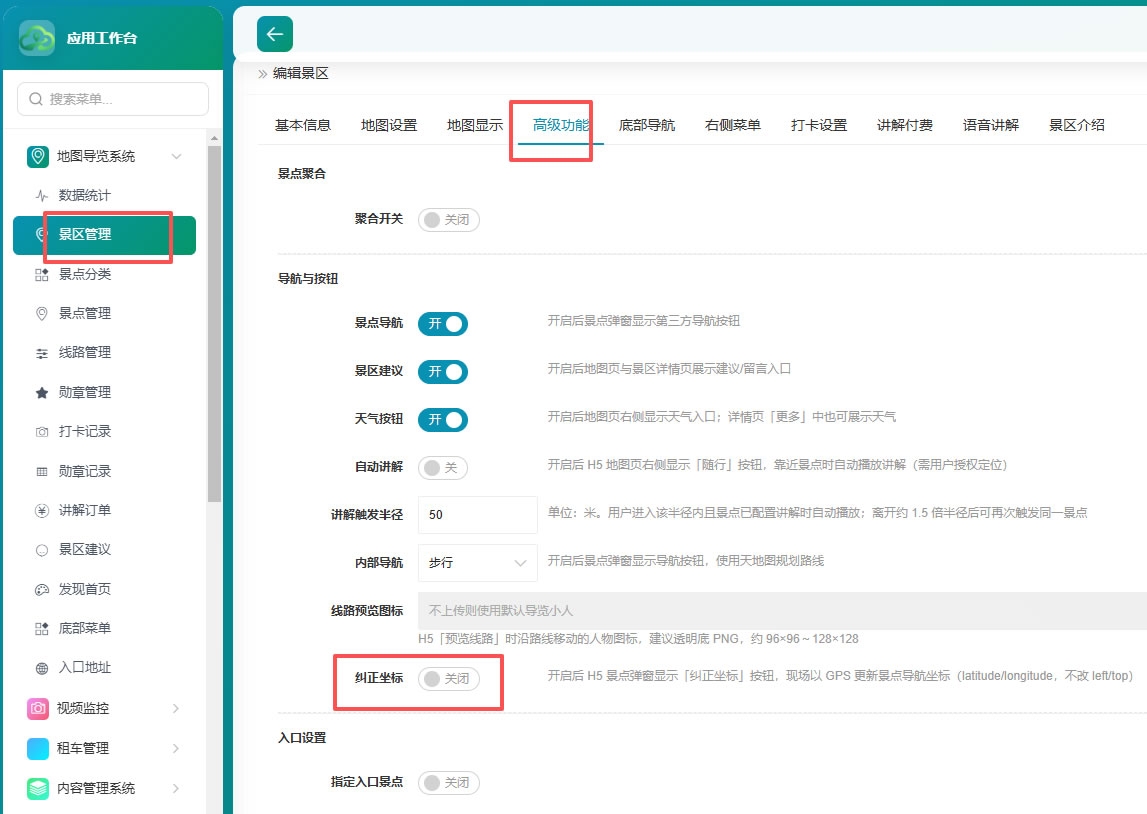Select the 高级功能 tab
Image resolution: width=1147 pixels, height=814 pixels.
tap(560, 125)
